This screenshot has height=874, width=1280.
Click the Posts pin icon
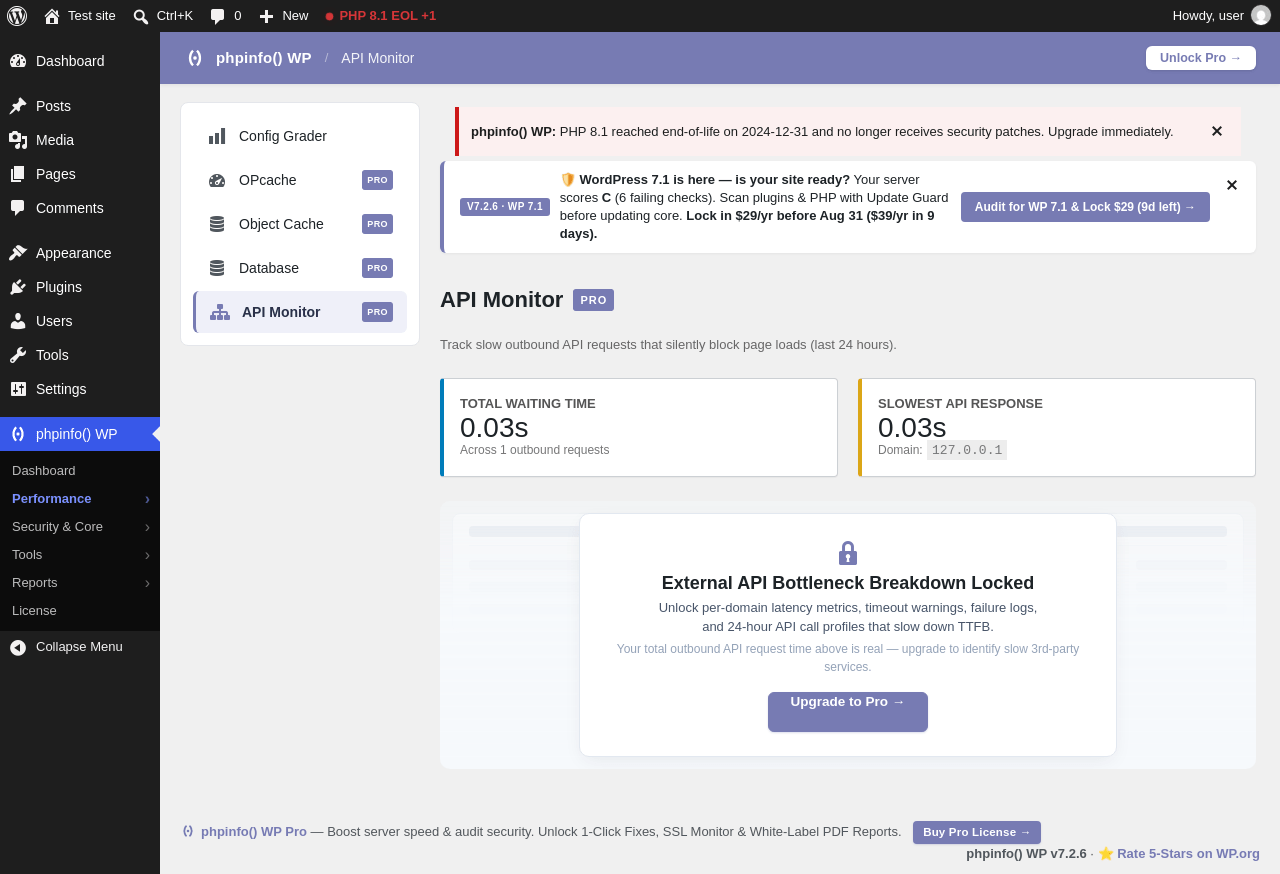18,106
